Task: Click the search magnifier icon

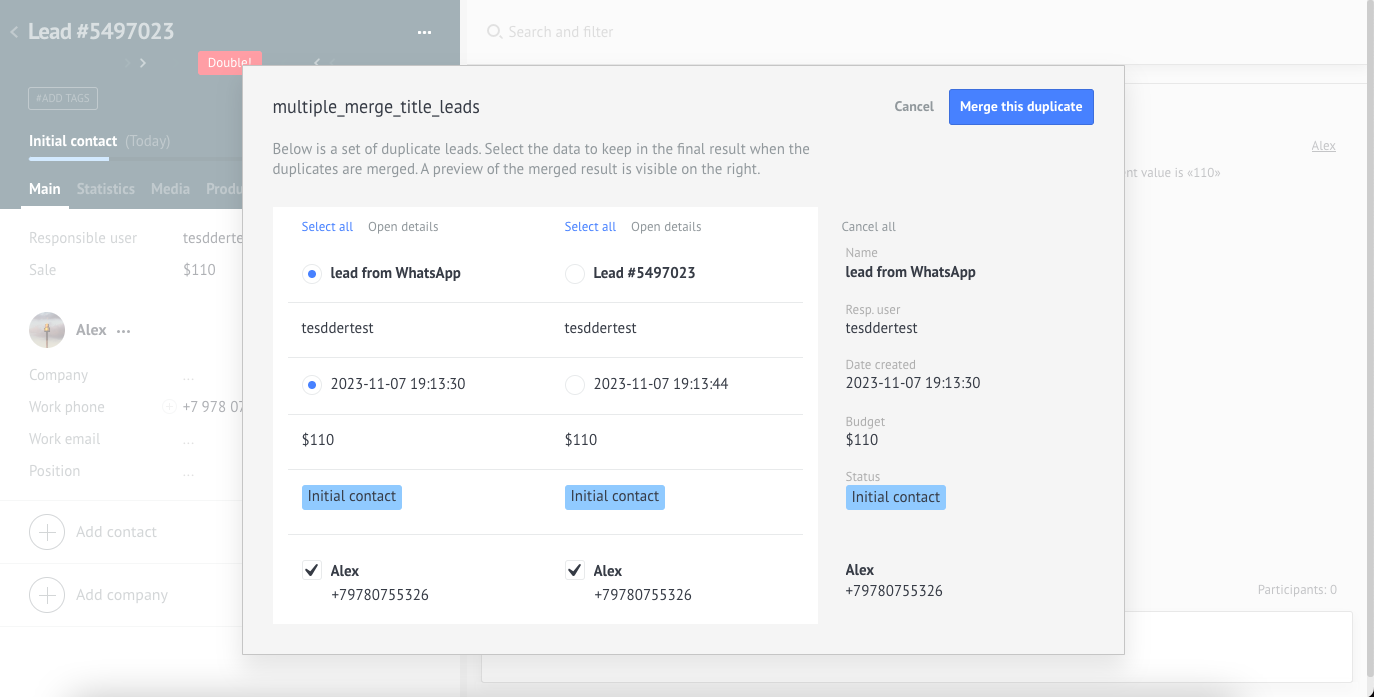Action: (494, 32)
